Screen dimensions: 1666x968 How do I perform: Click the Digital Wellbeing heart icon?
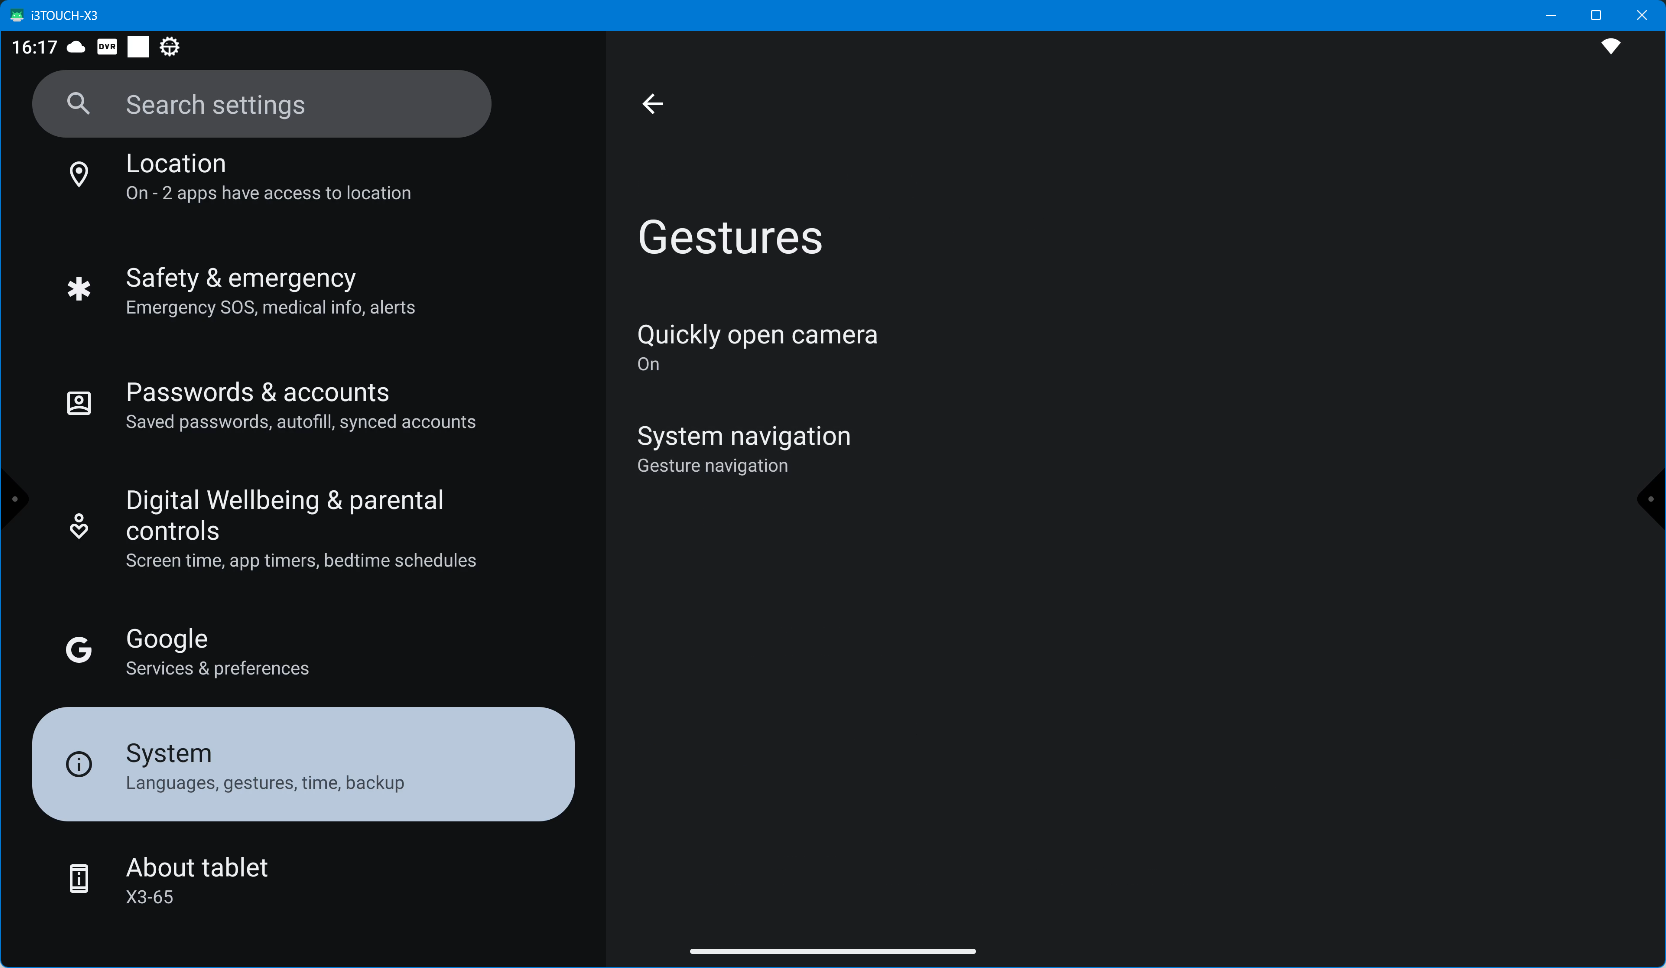tap(79, 527)
